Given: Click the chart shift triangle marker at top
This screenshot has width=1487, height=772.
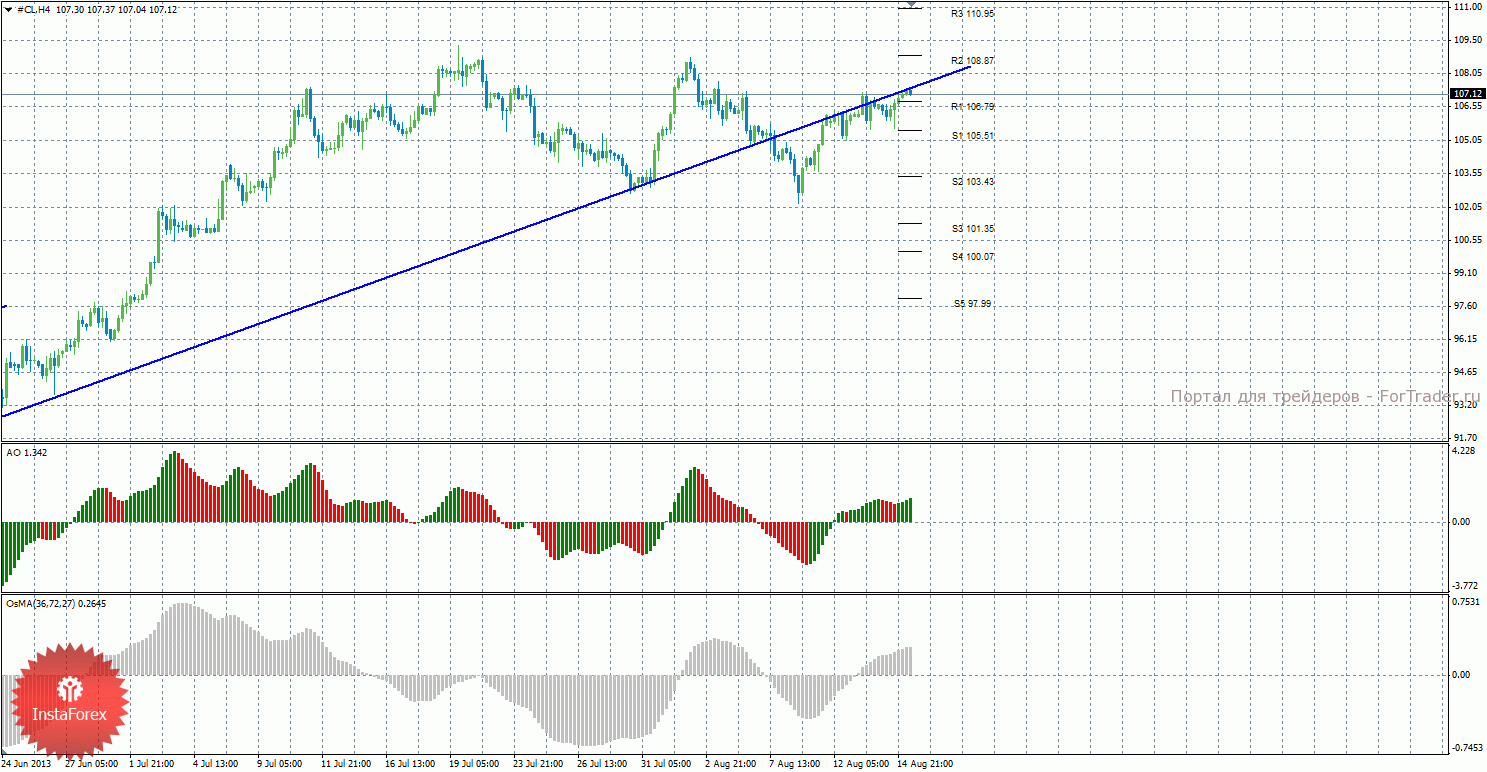Looking at the screenshot, I should pyautogui.click(x=911, y=6).
